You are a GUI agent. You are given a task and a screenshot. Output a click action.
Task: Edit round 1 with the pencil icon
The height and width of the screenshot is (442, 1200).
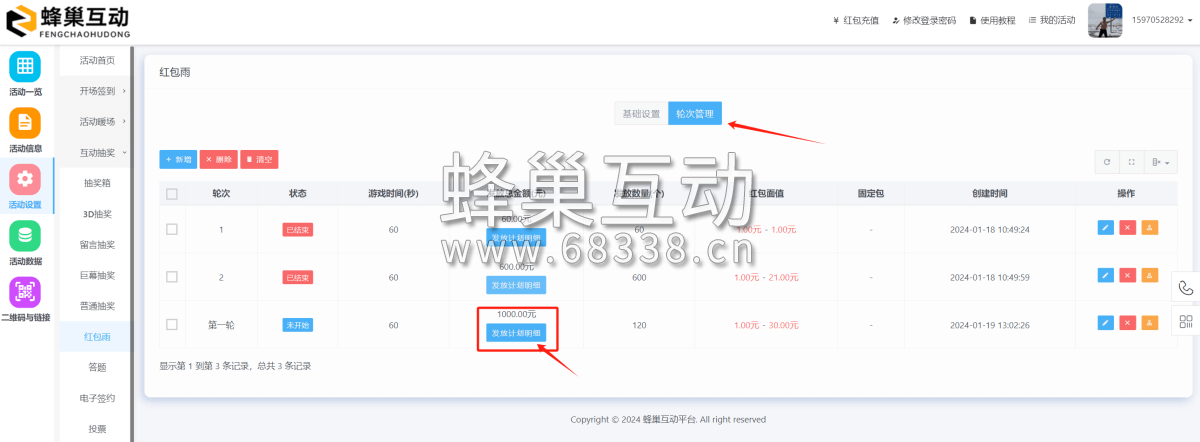point(1105,228)
